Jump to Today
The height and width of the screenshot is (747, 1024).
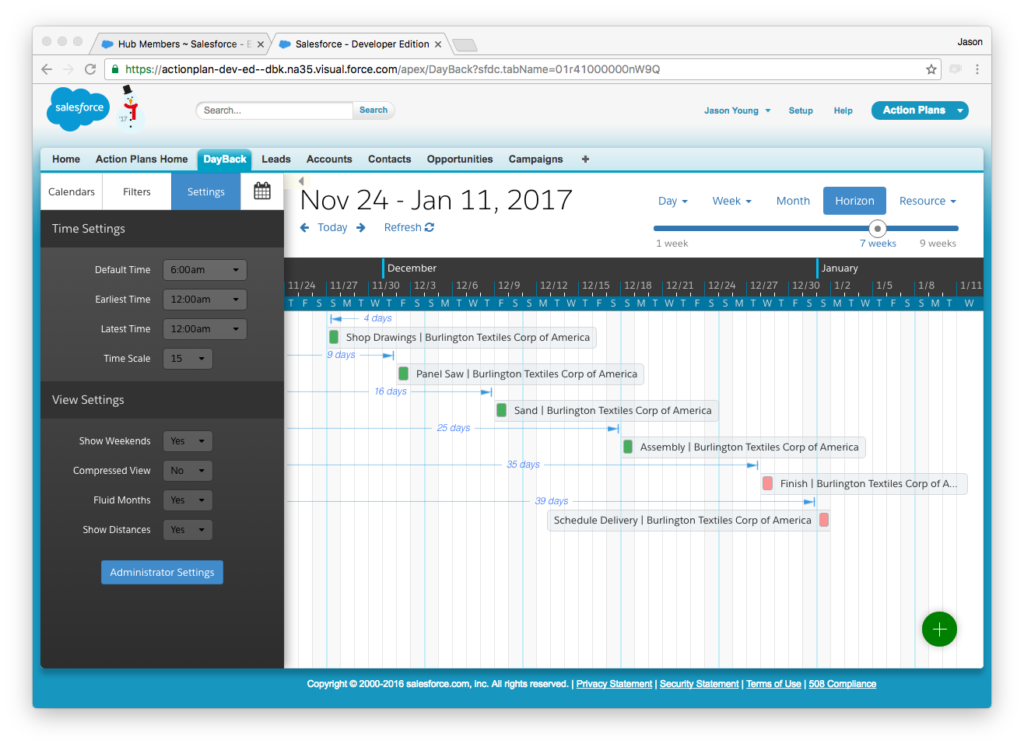332,227
